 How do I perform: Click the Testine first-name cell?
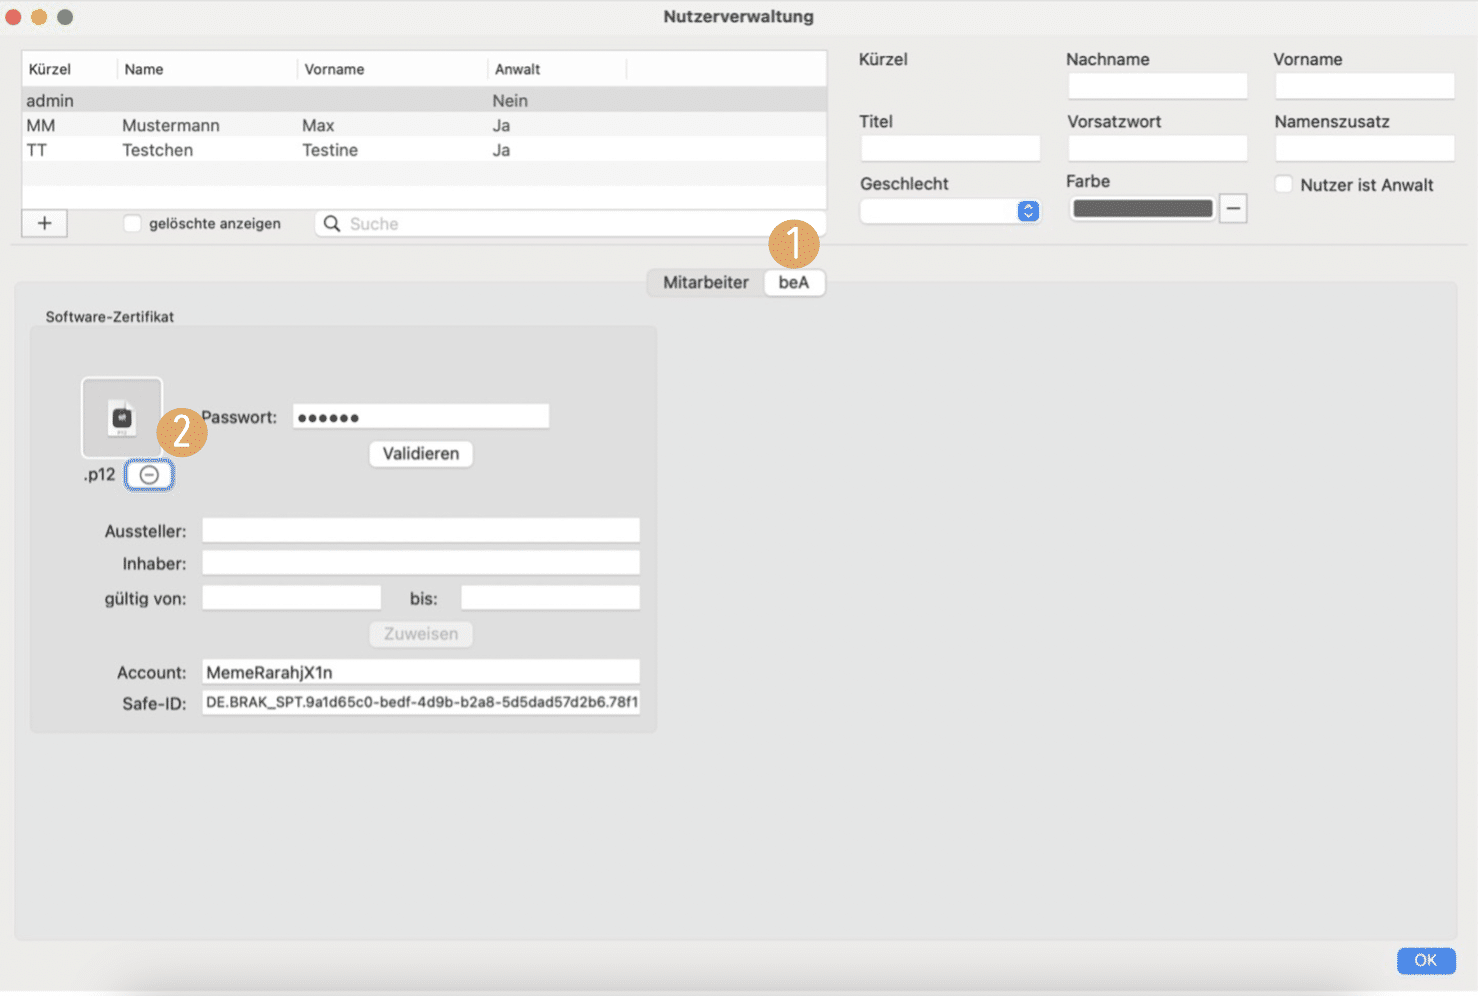coord(330,150)
